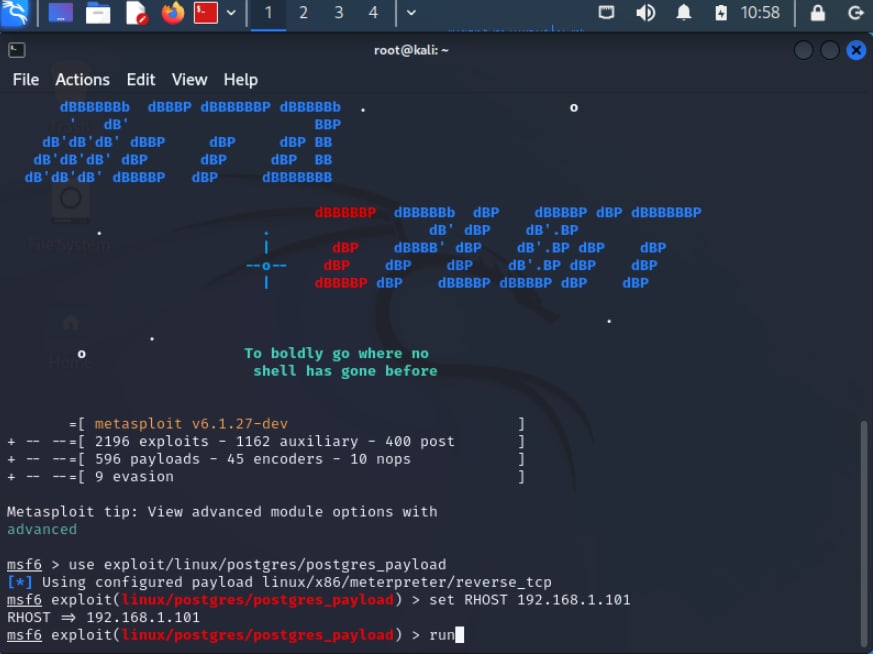
Task: Click the 10:58 clock
Action: pyautogui.click(x=760, y=12)
